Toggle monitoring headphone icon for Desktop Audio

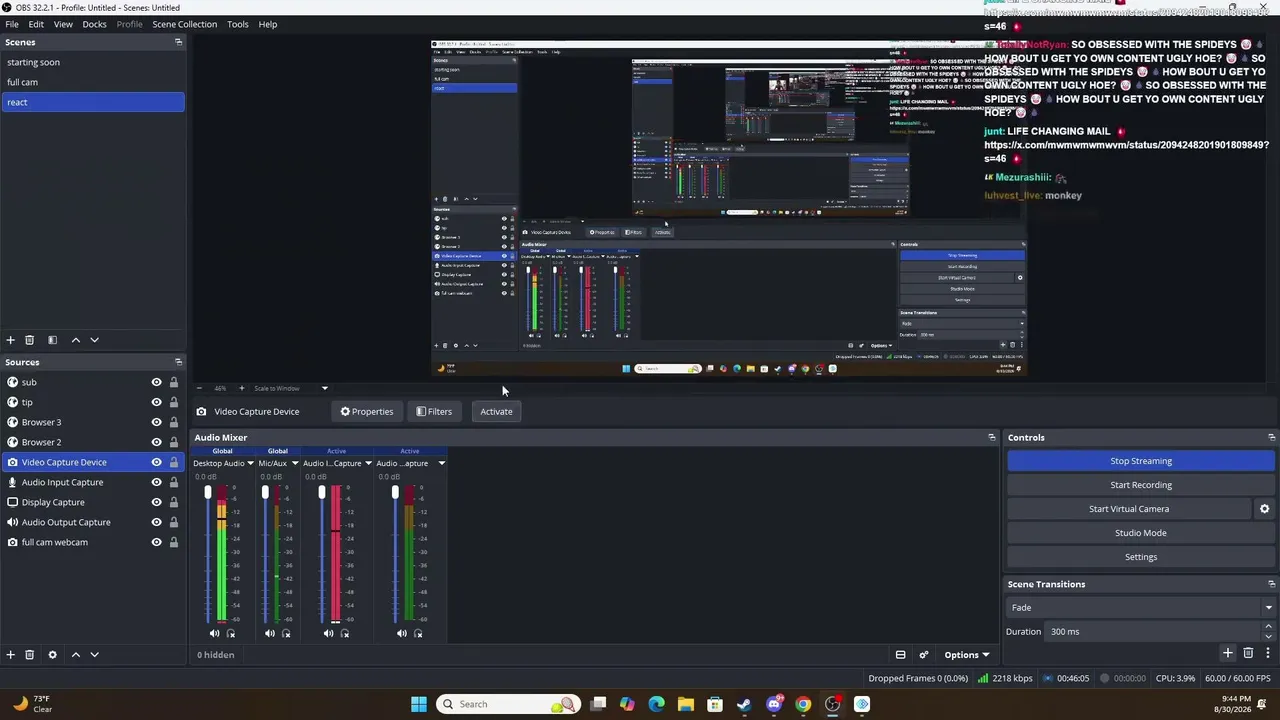point(231,633)
